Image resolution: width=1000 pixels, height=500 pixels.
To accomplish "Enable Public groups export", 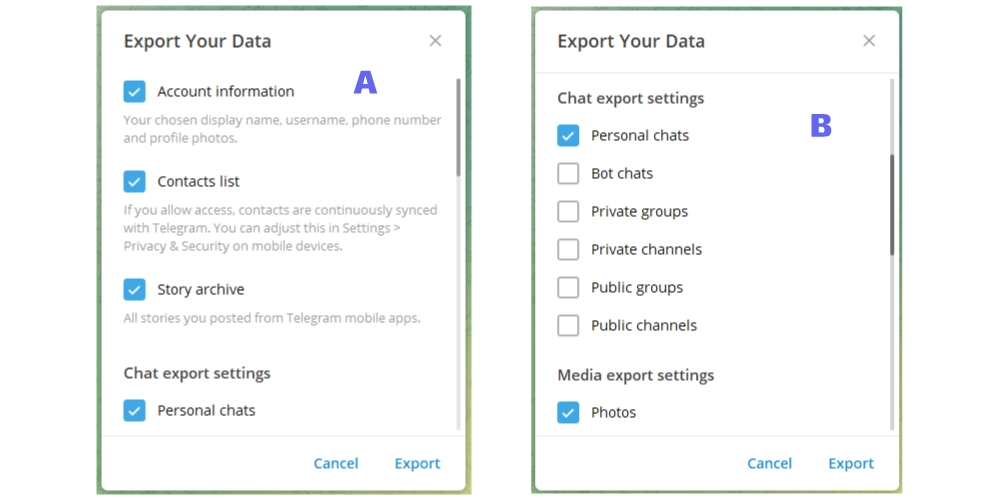I will 568,288.
